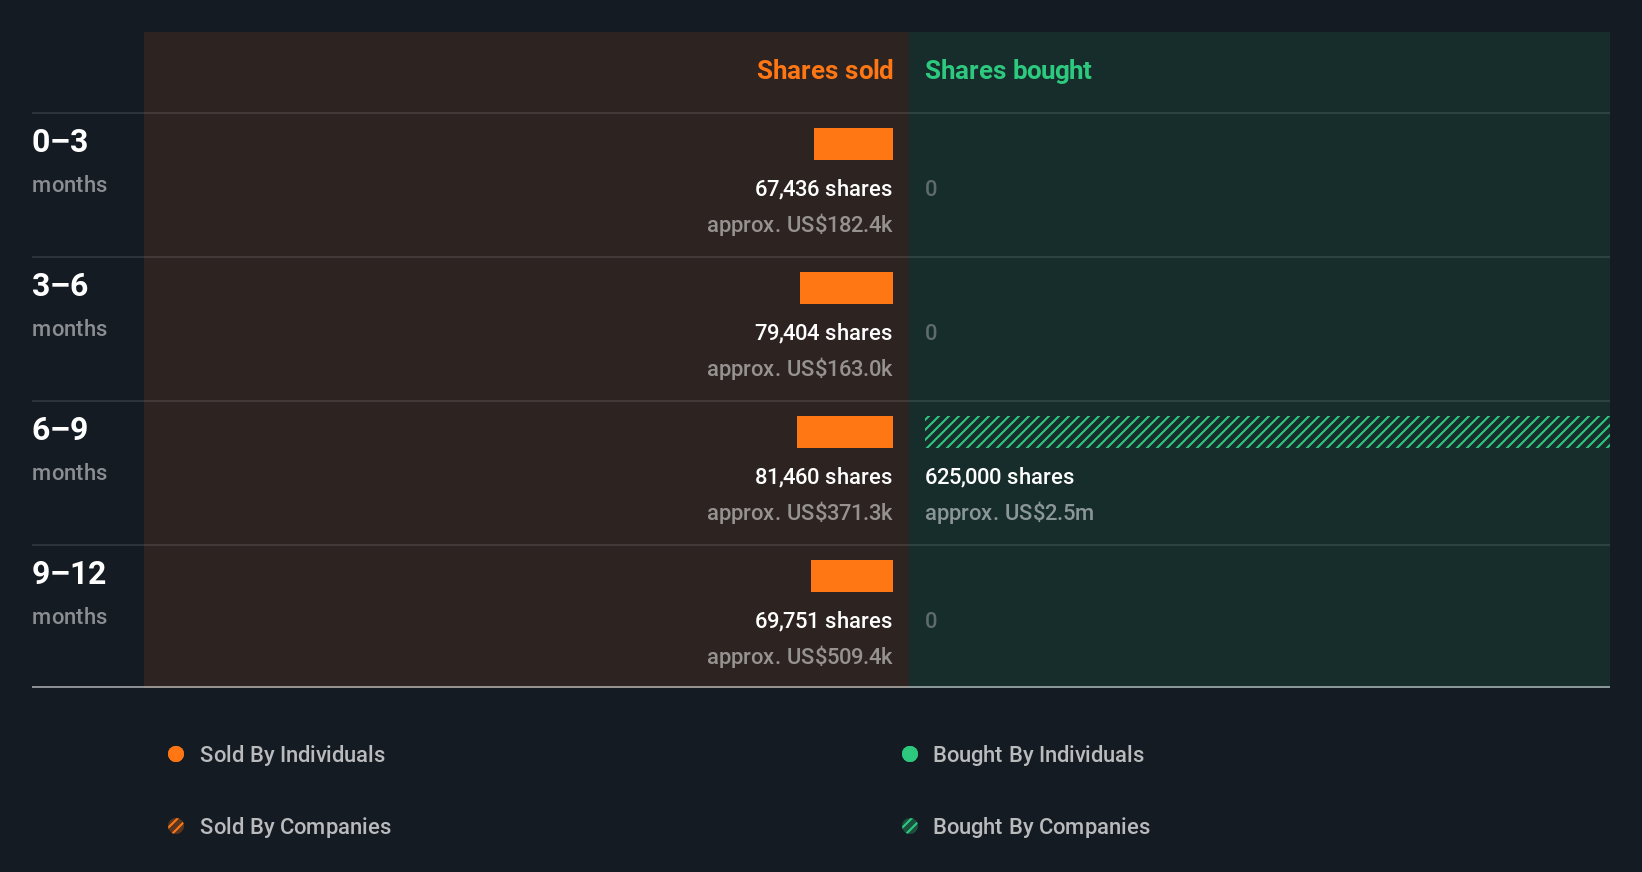Click the approx. US$509.4k amount
The width and height of the screenshot is (1642, 872).
point(799,656)
